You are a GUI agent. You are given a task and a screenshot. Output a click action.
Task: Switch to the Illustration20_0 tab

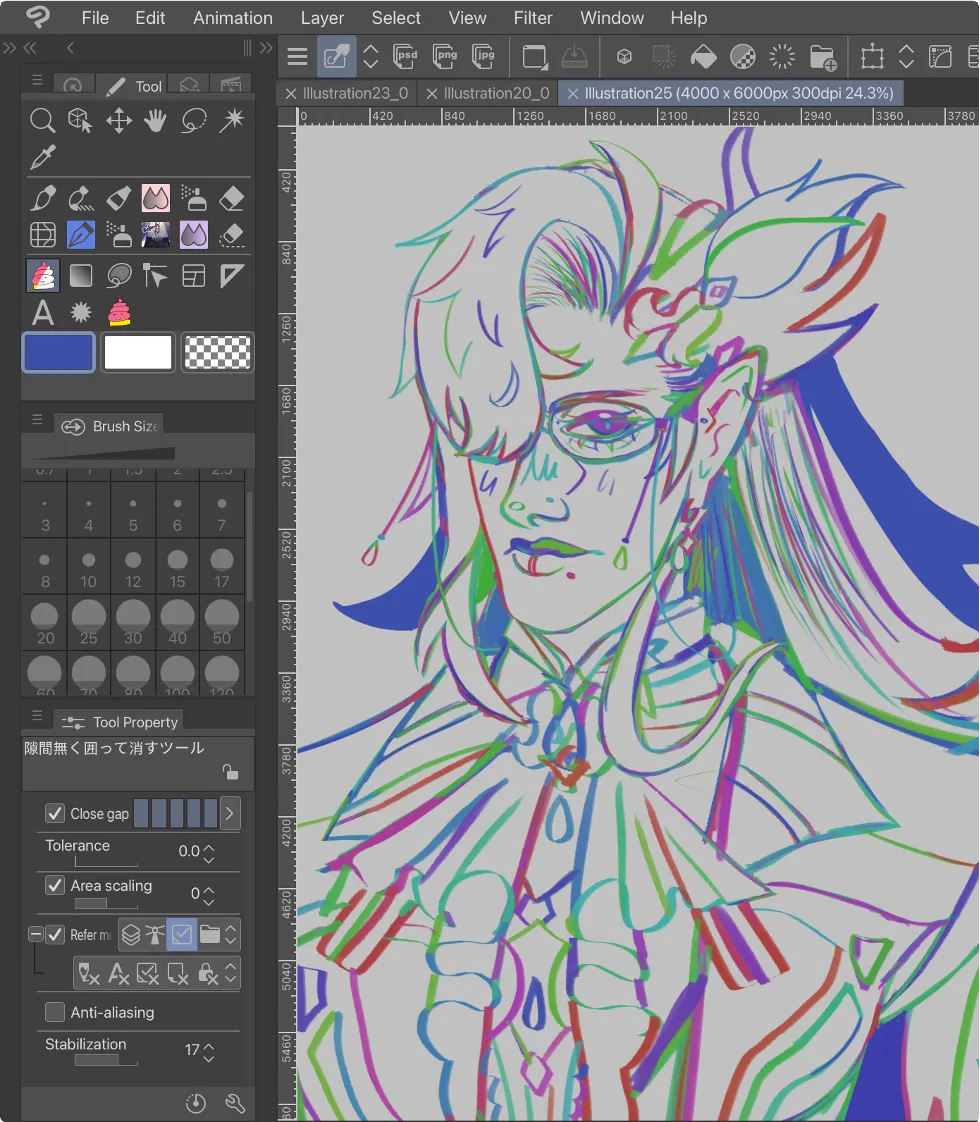pos(496,93)
